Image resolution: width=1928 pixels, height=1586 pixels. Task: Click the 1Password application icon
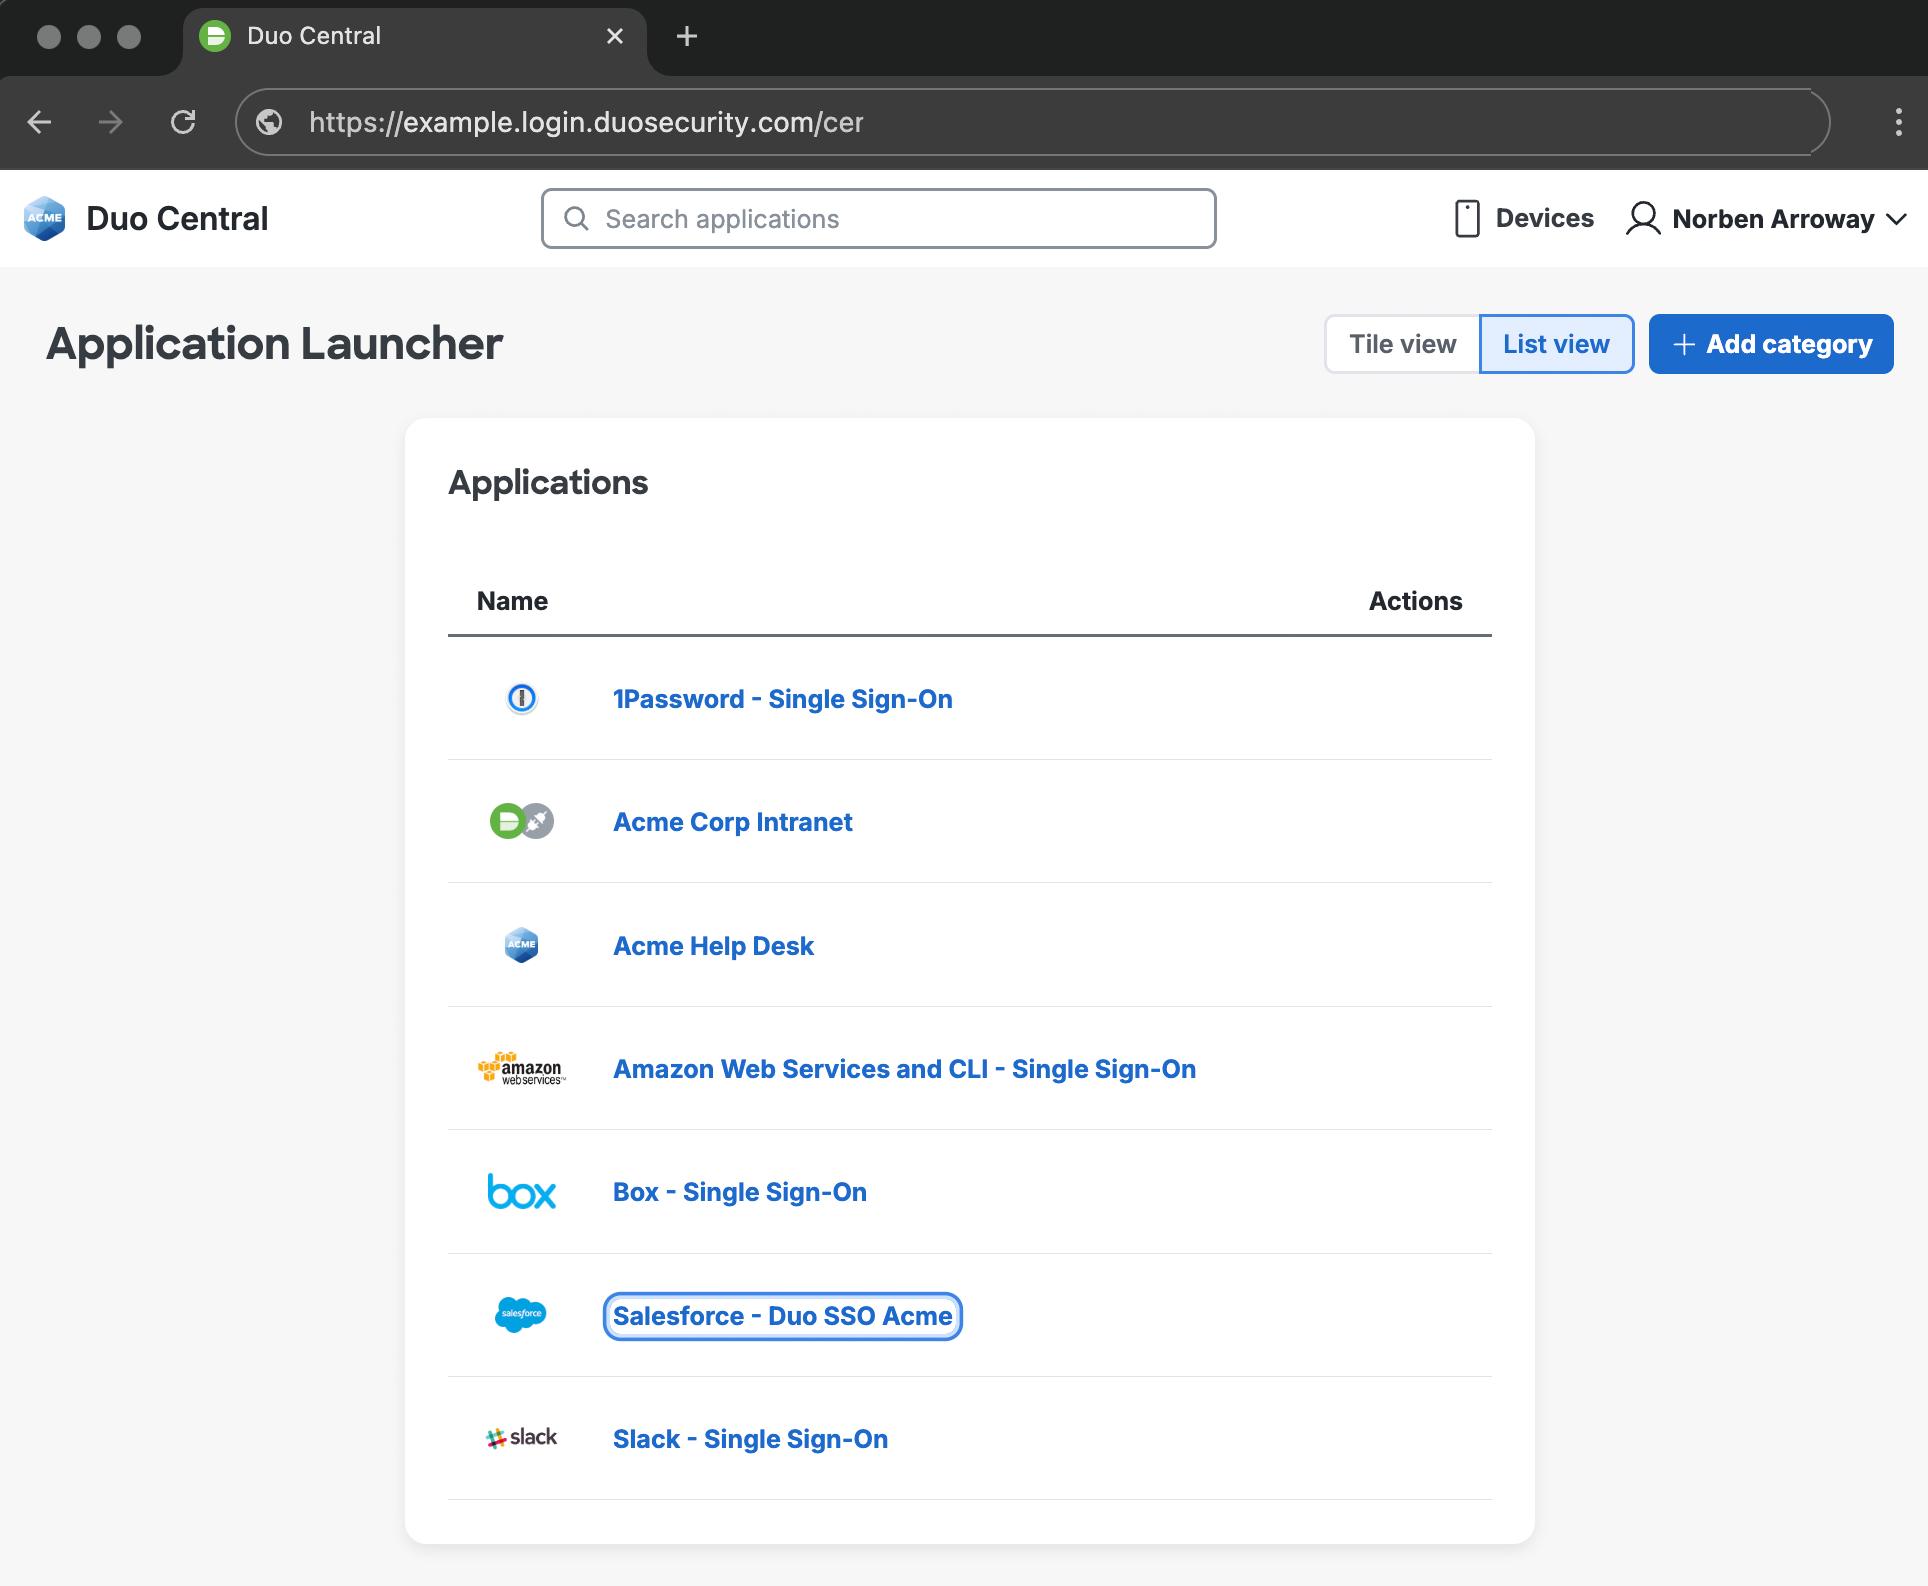(x=521, y=699)
